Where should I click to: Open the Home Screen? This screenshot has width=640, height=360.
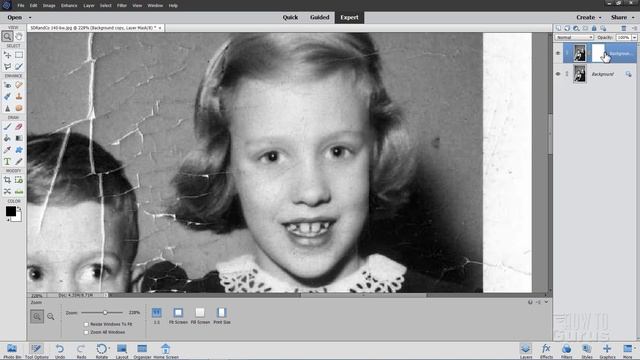165,351
